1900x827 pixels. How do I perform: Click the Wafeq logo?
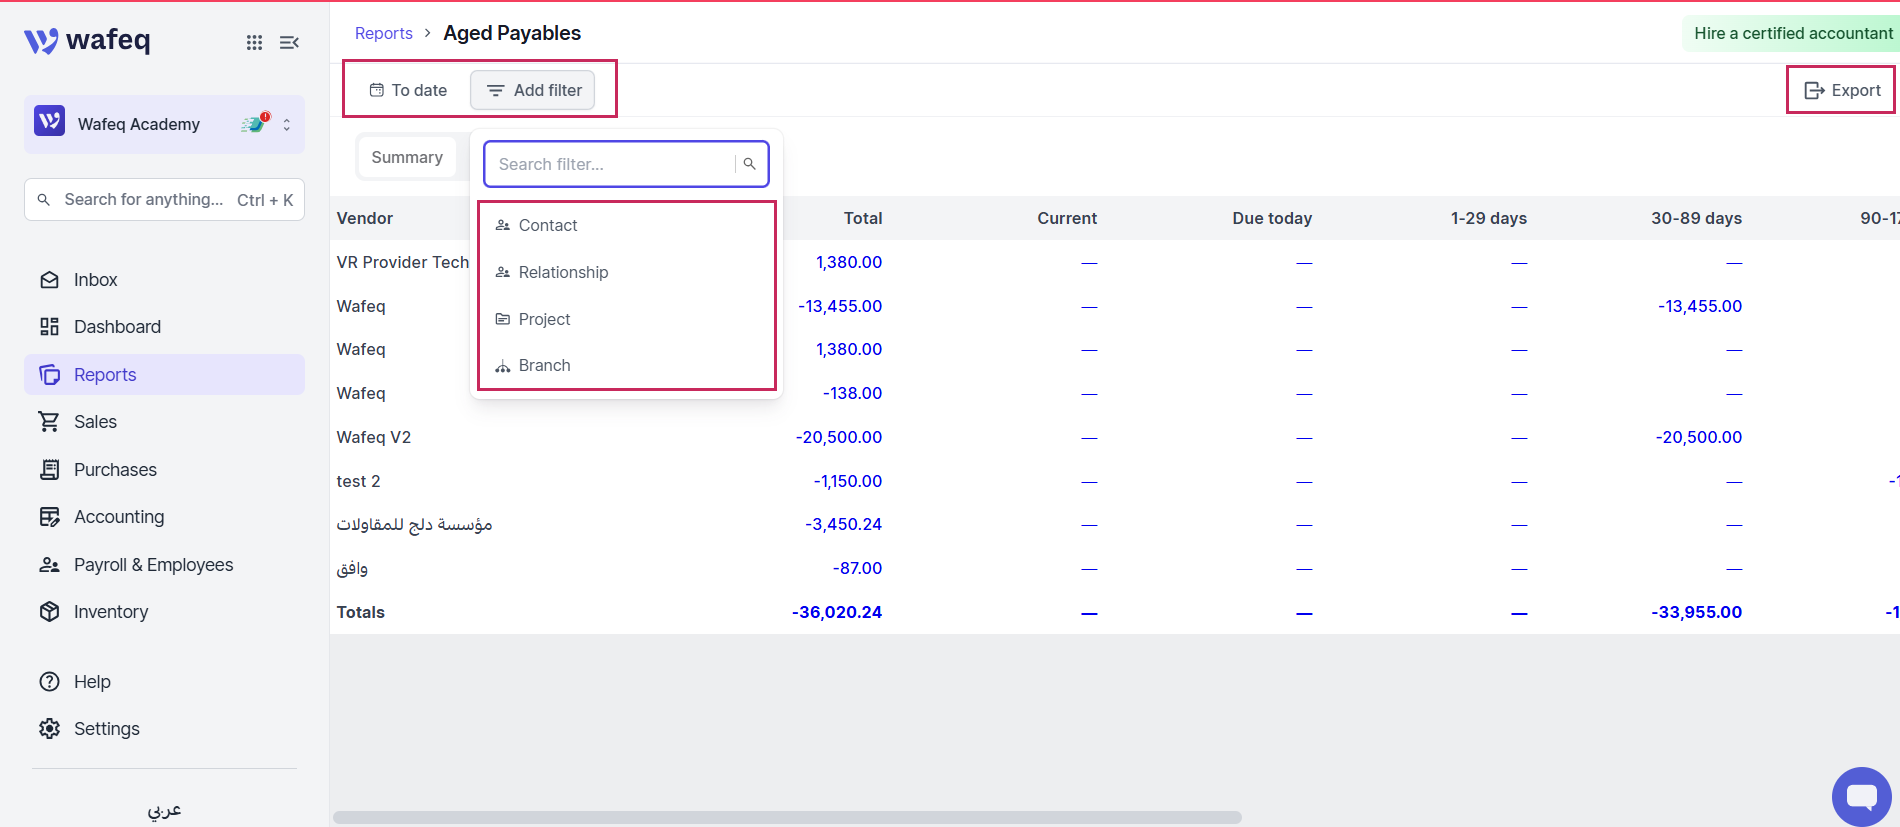click(87, 40)
